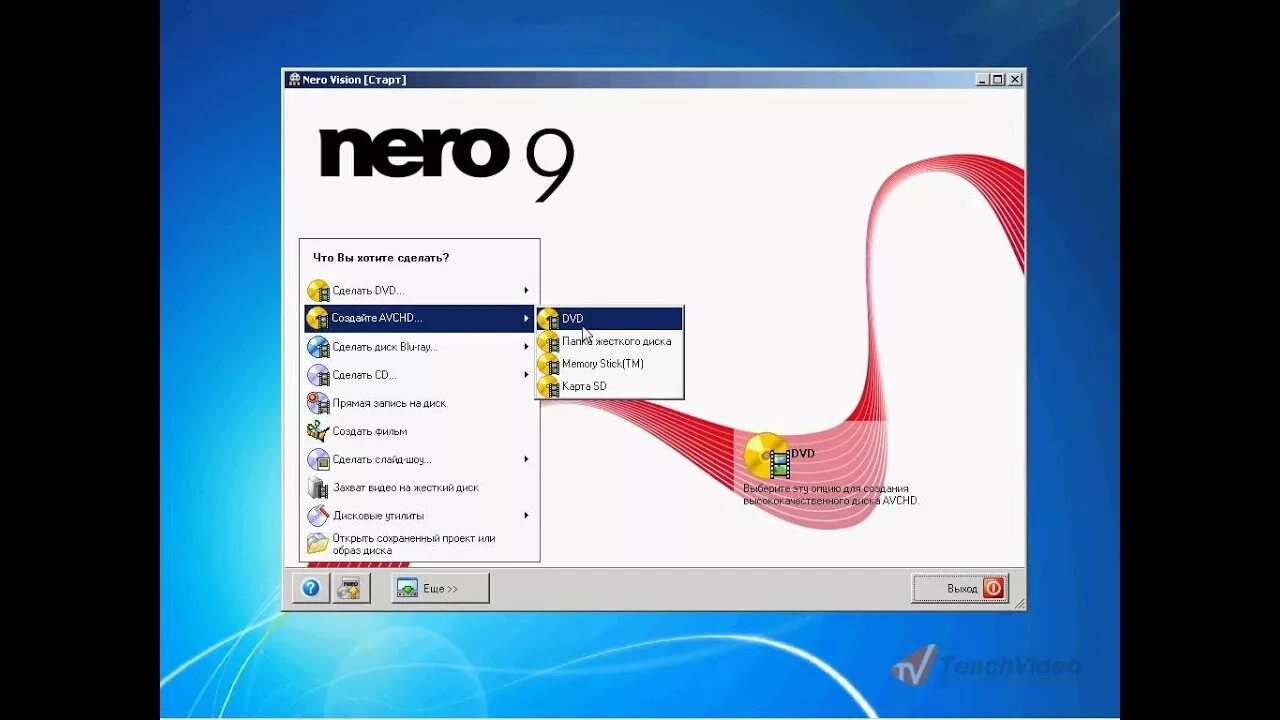Maximize the Nero Vision window

[x=998, y=80]
